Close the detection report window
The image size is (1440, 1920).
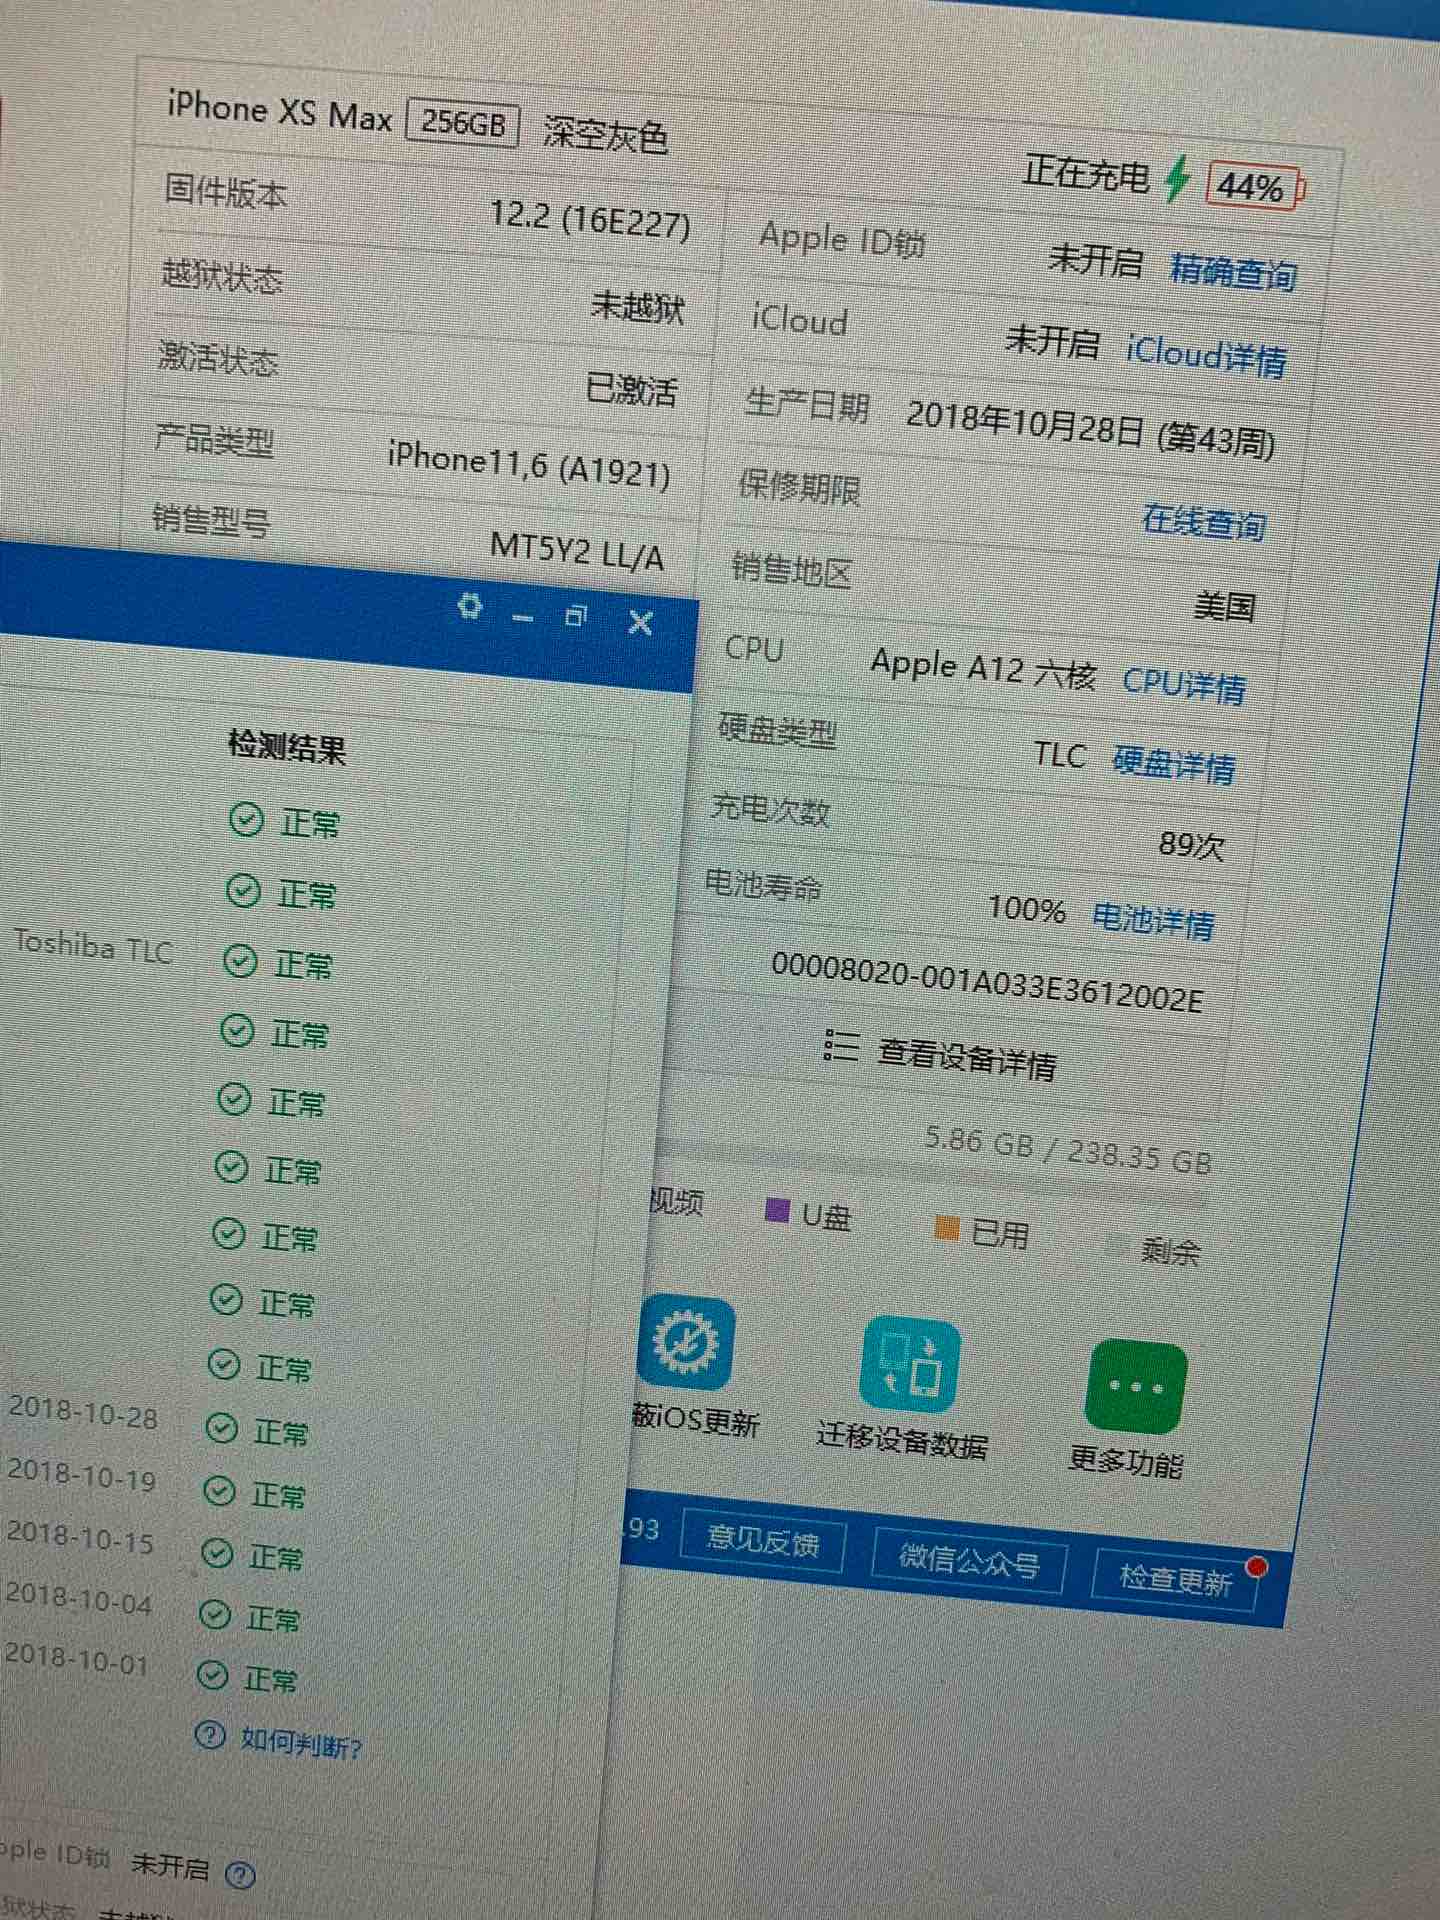pyautogui.click(x=640, y=623)
